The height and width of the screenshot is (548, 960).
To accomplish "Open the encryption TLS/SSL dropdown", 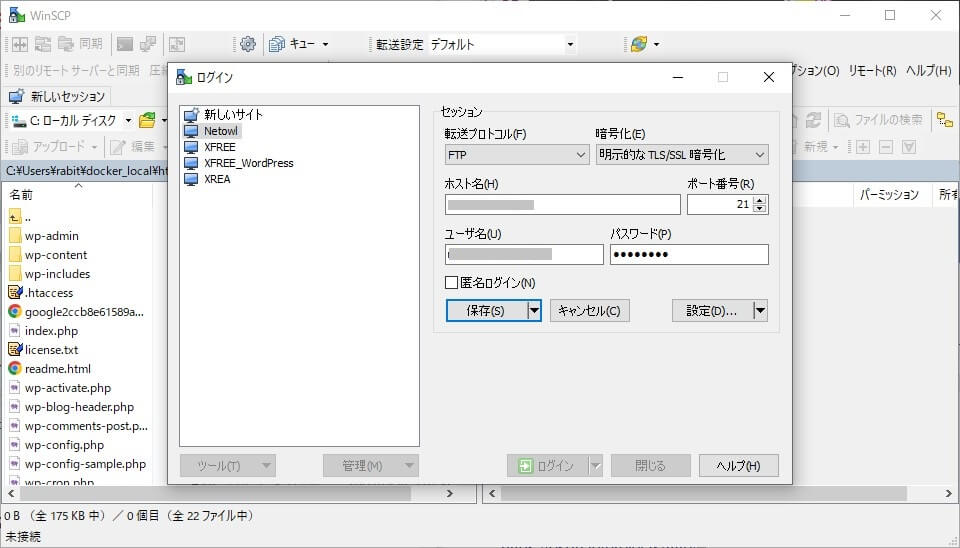I will tap(681, 155).
